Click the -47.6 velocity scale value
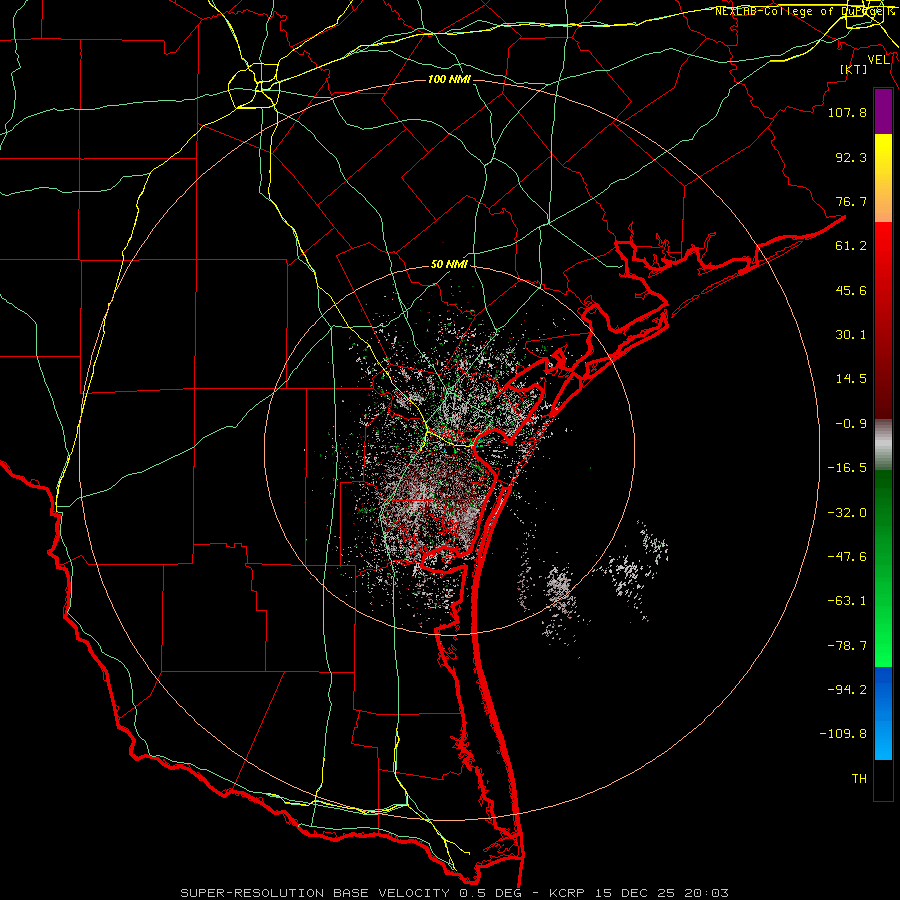The width and height of the screenshot is (900, 900). tap(847, 557)
